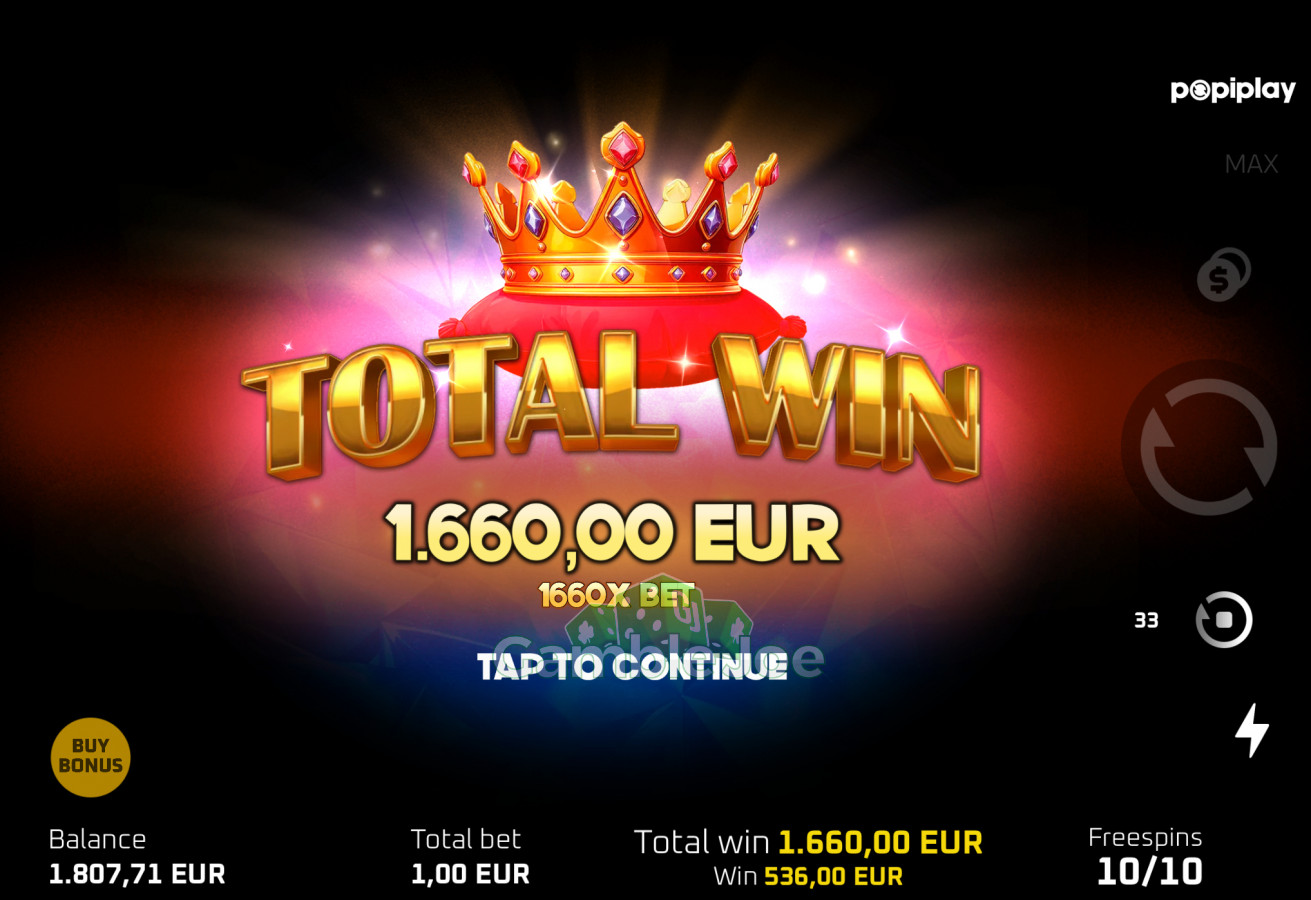1311x900 pixels.
Task: Click the bottom Total win 1.660,00 EUR label
Action: click(x=808, y=842)
